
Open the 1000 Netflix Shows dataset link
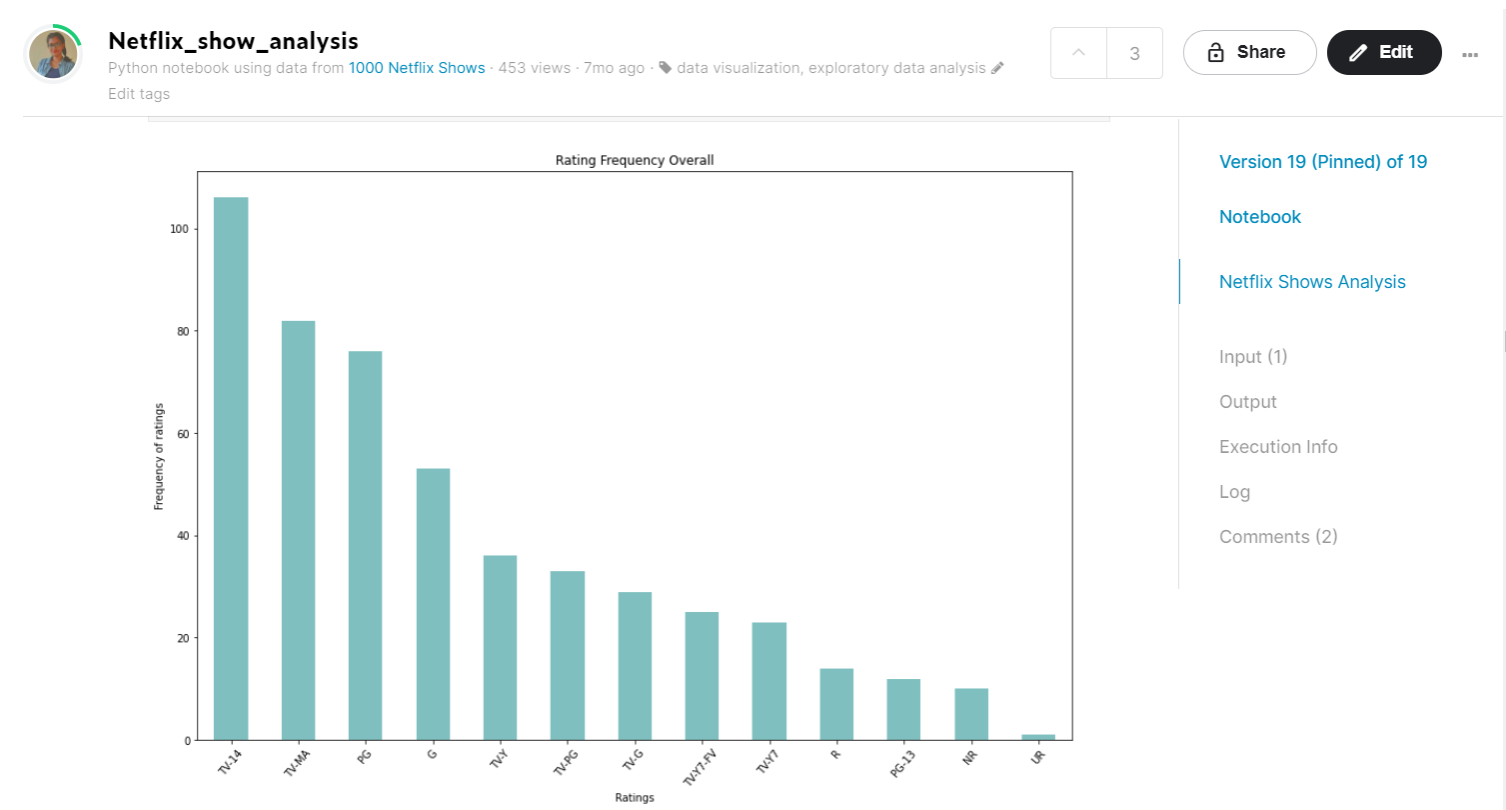tap(416, 68)
